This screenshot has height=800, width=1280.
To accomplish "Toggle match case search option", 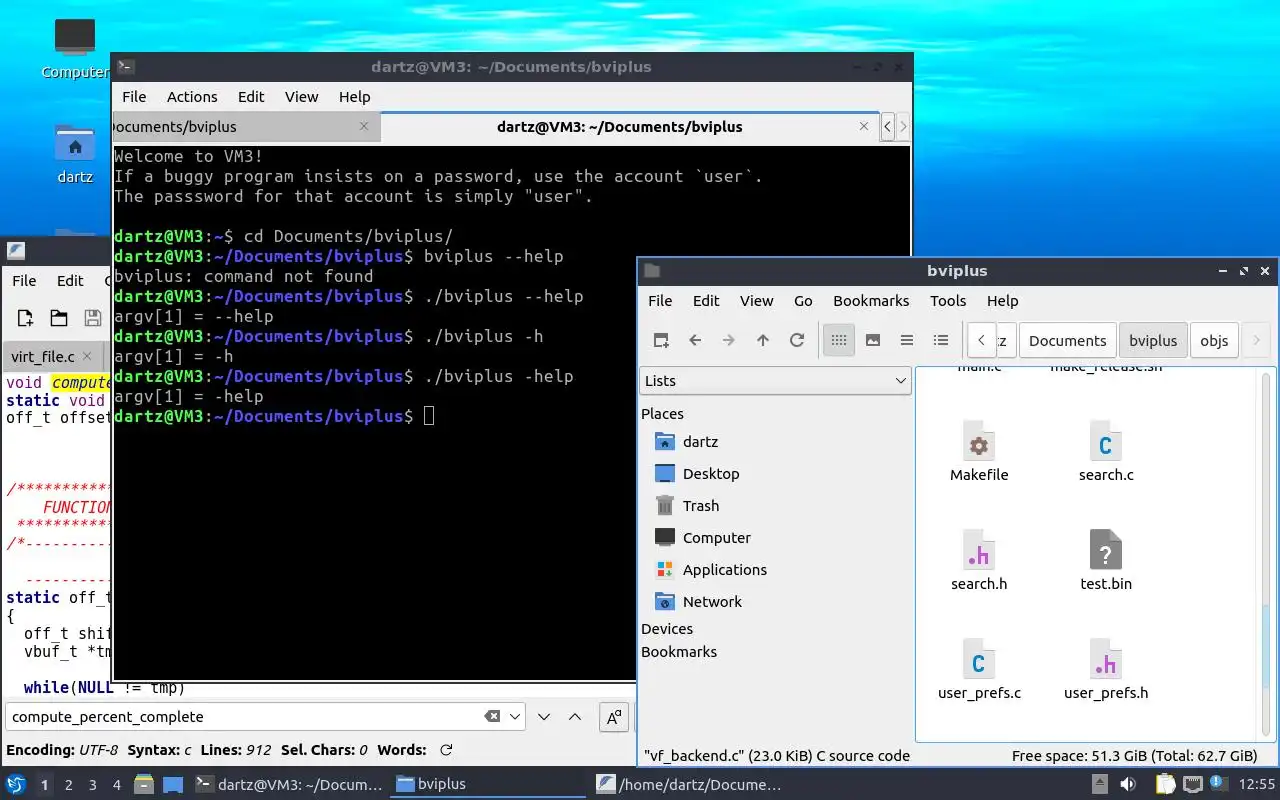I will click(x=615, y=716).
